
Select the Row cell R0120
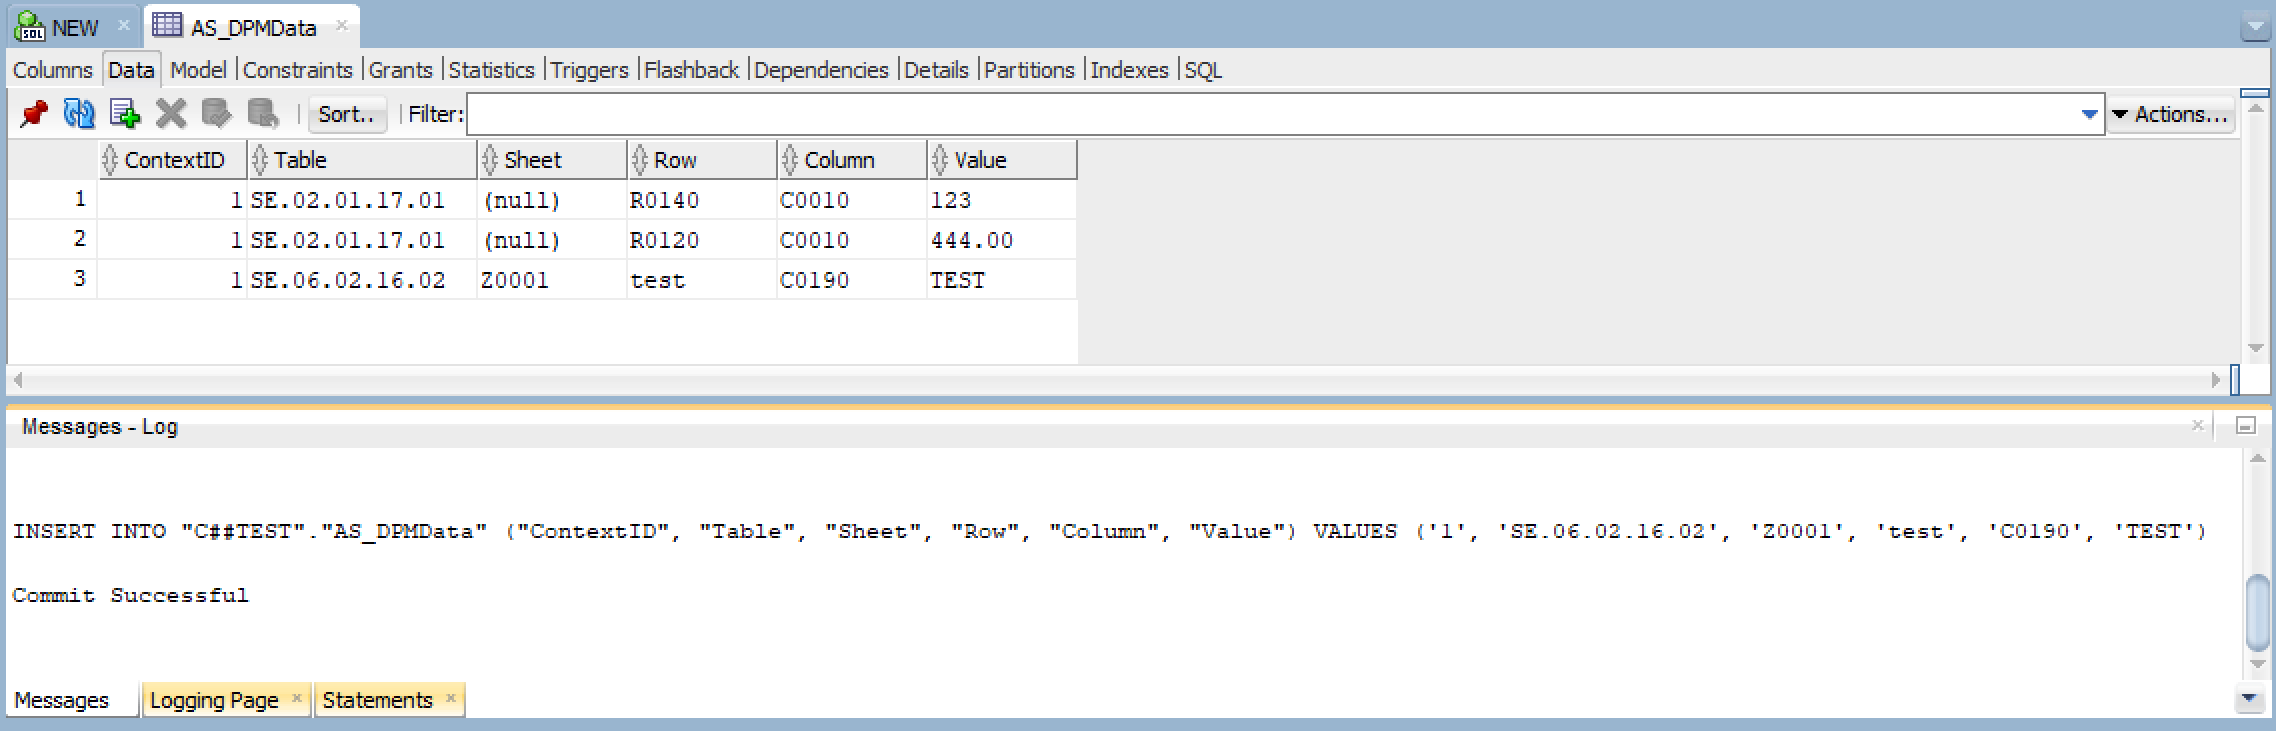(702, 240)
